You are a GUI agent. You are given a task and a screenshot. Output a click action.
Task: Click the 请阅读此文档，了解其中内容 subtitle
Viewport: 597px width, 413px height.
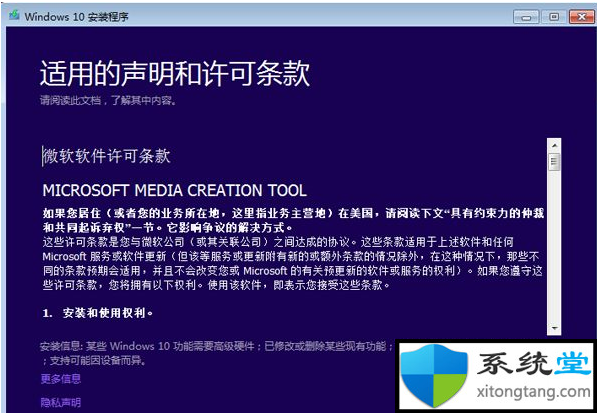coord(108,101)
